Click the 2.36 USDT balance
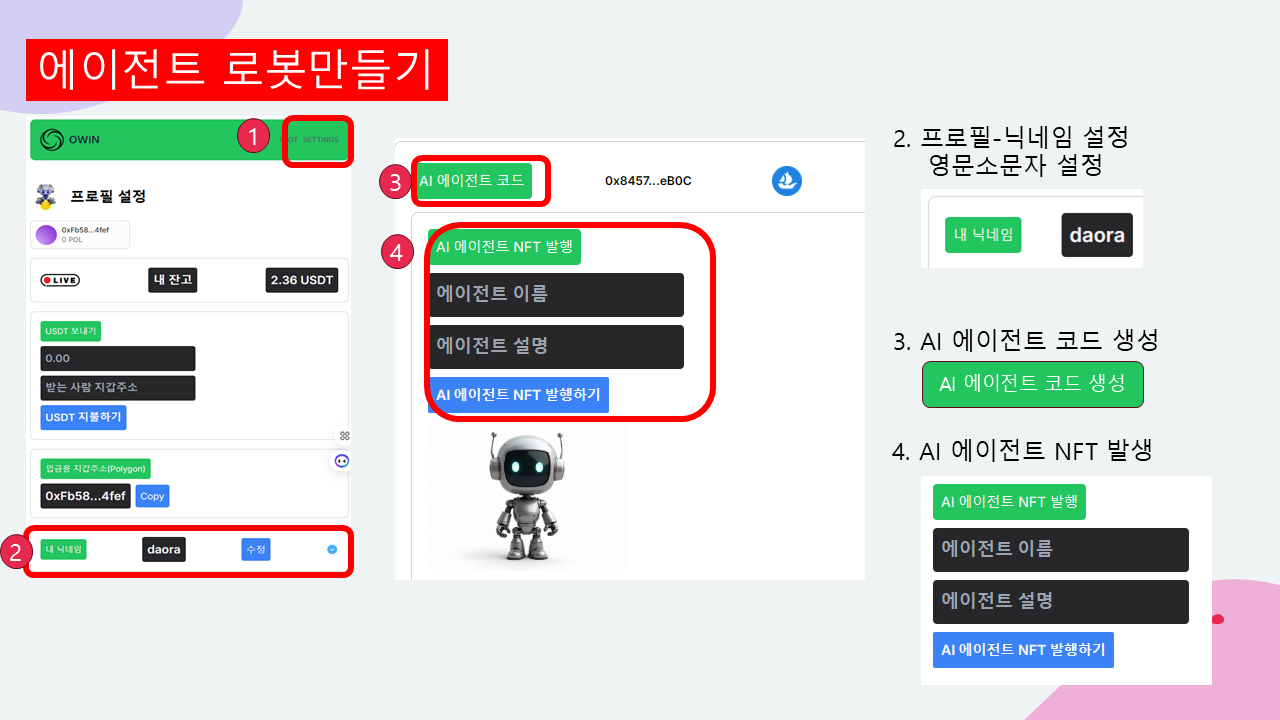The height and width of the screenshot is (720, 1280). pos(302,280)
